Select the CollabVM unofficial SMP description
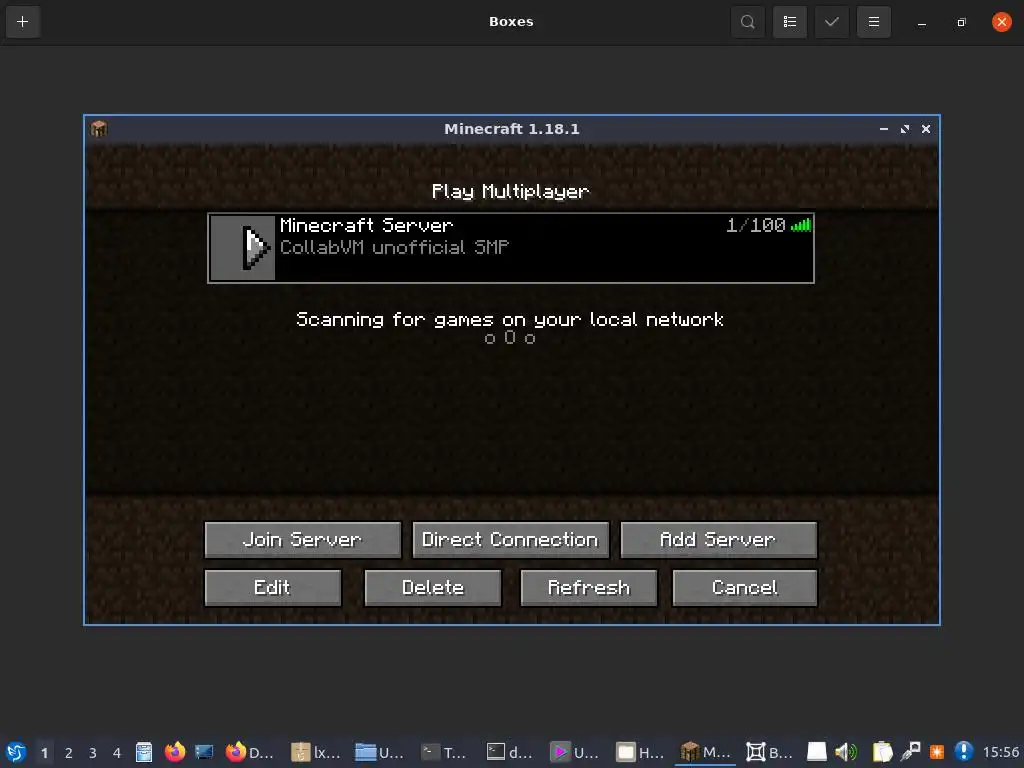 click(x=394, y=248)
